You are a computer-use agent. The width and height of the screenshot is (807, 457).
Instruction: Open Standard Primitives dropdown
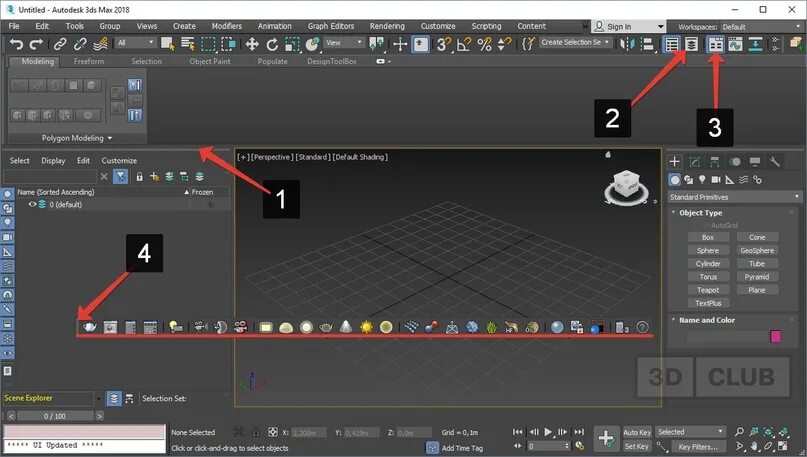click(x=734, y=197)
